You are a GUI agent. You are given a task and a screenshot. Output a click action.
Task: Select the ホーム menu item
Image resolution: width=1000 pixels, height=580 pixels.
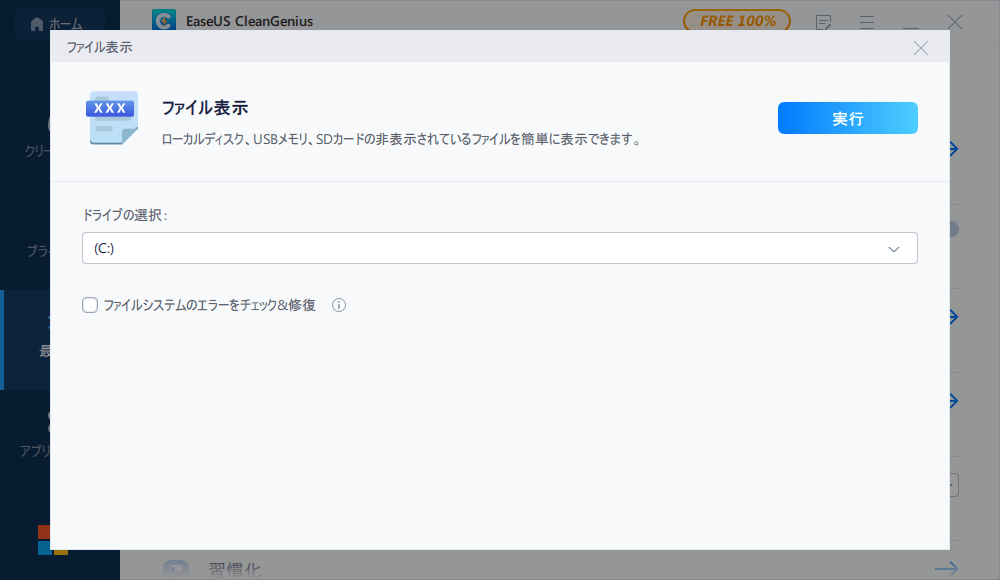click(55, 22)
